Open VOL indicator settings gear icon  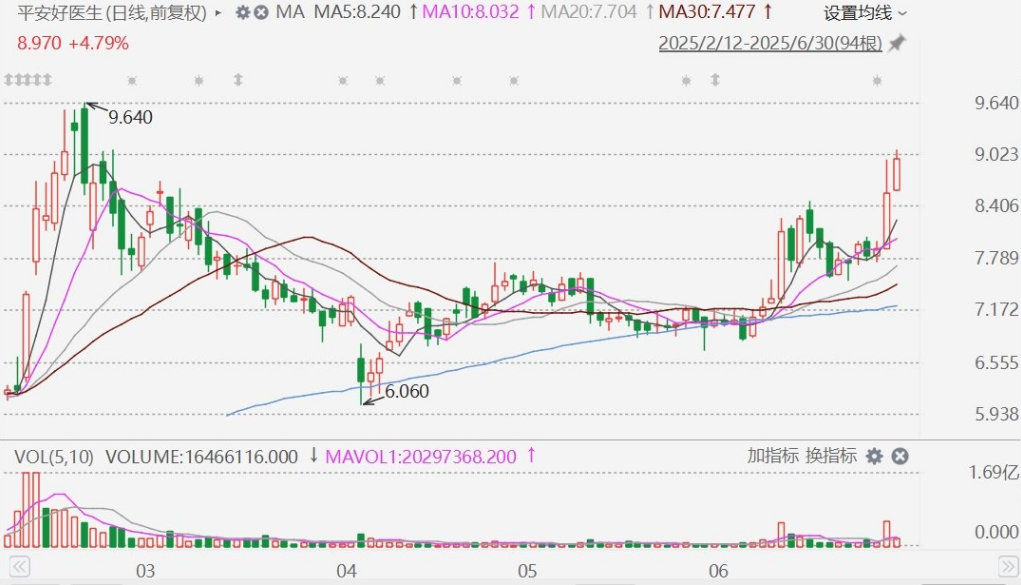(x=875, y=456)
